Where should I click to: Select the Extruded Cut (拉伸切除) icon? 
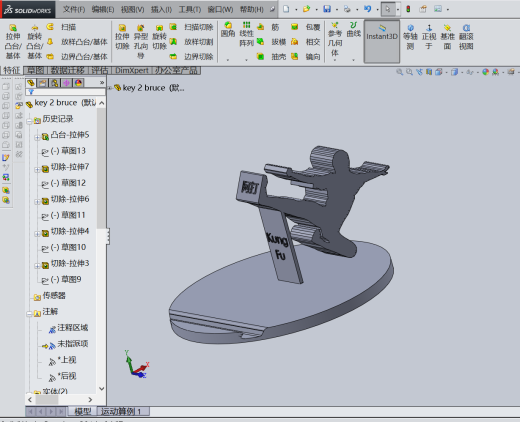tap(122, 28)
